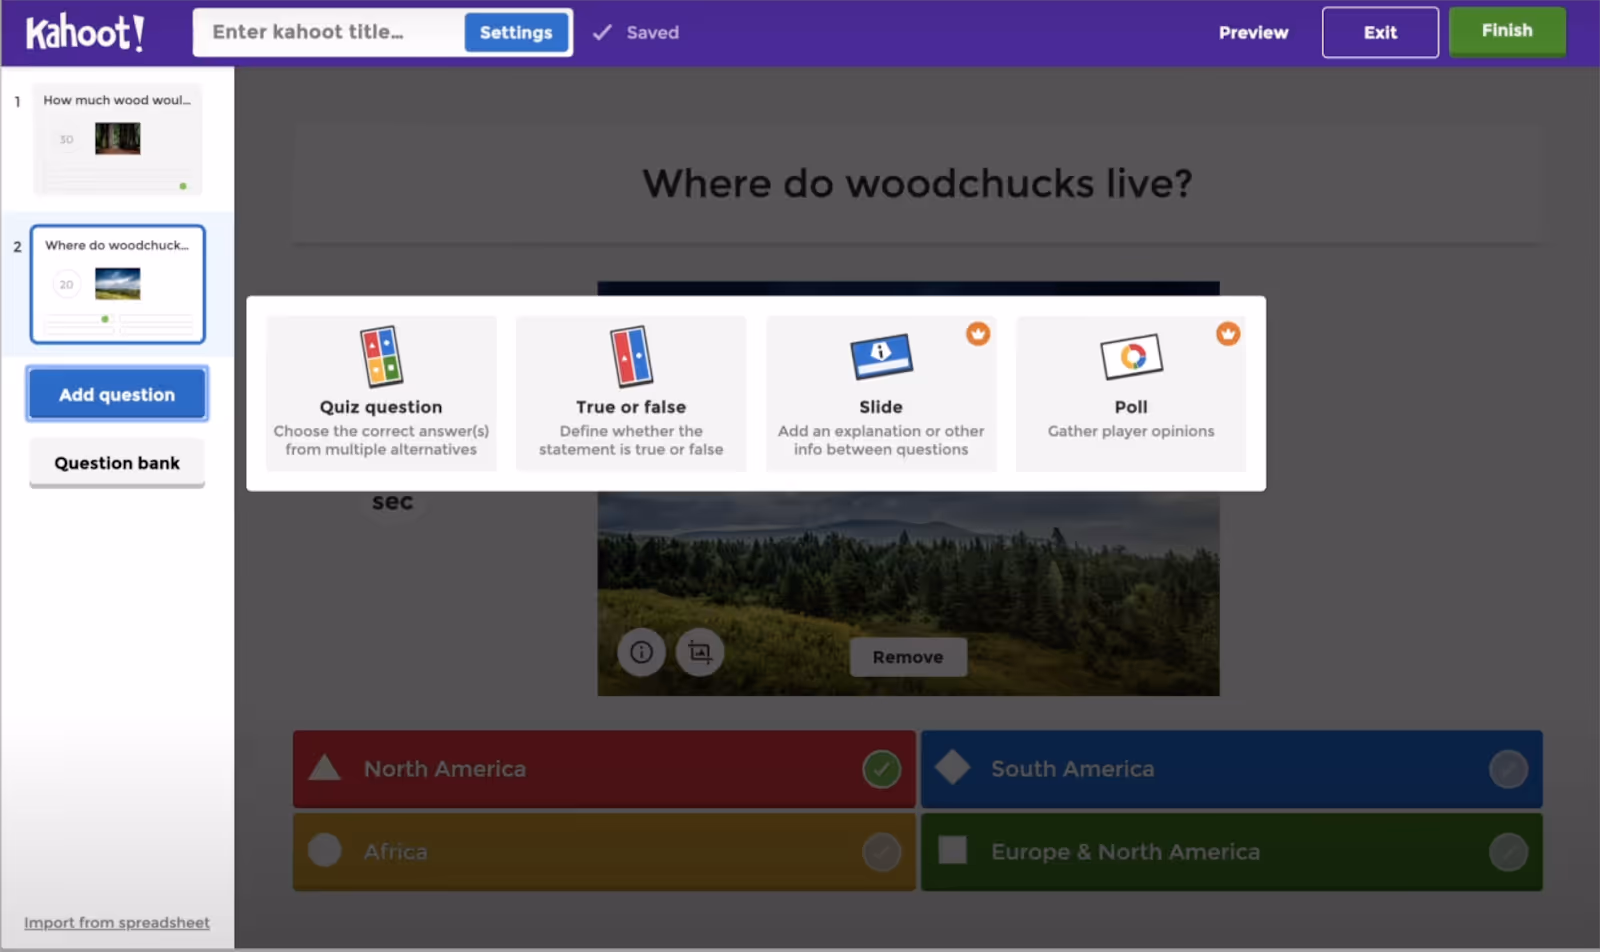1600x952 pixels.
Task: Pick the Slide question type
Action: [x=881, y=393]
